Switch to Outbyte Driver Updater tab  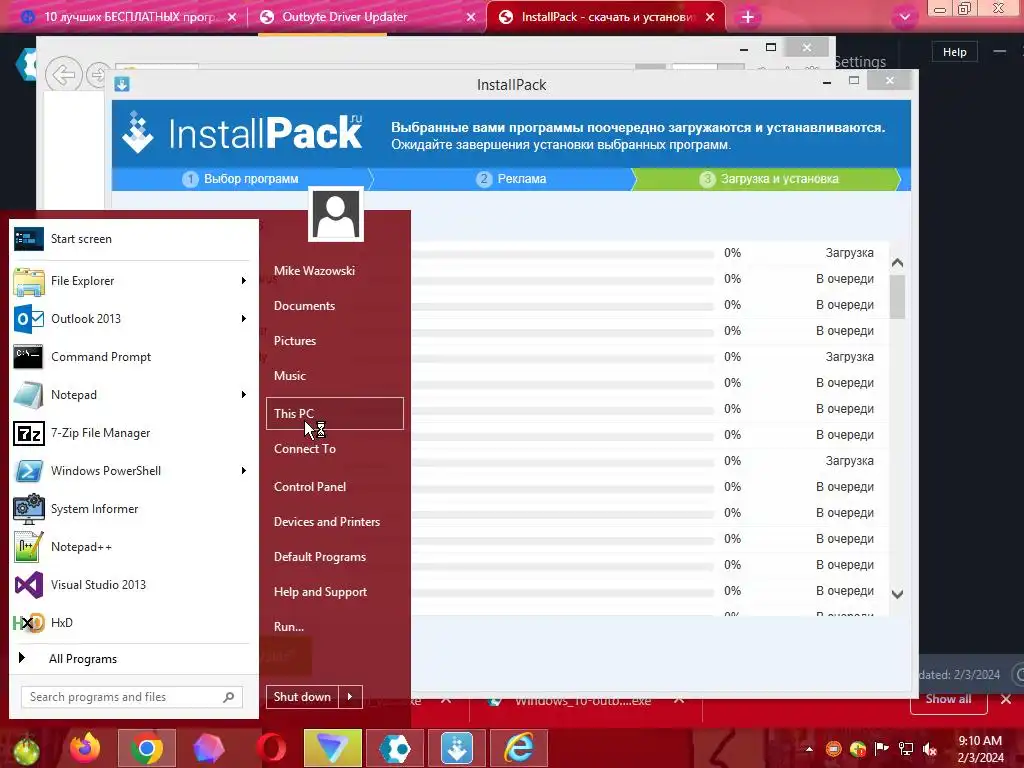(x=366, y=18)
